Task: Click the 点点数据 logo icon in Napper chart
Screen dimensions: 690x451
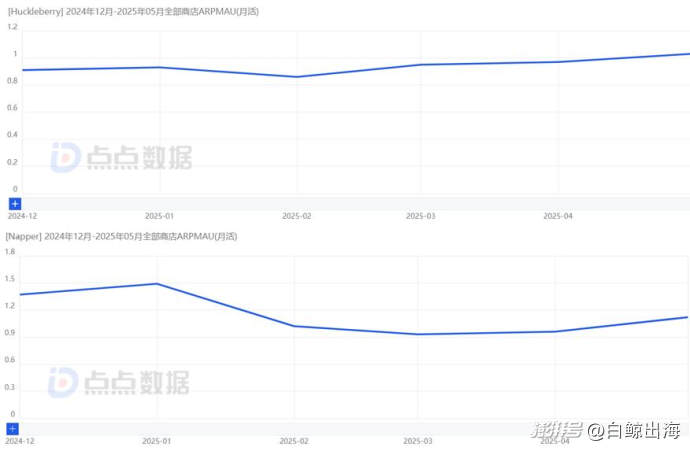Action: click(64, 382)
